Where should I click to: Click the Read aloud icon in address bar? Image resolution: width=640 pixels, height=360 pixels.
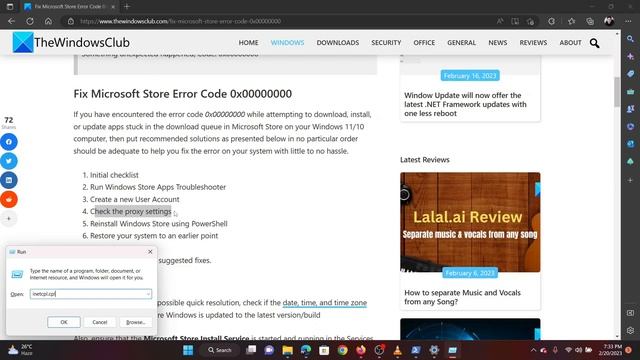coord(500,21)
